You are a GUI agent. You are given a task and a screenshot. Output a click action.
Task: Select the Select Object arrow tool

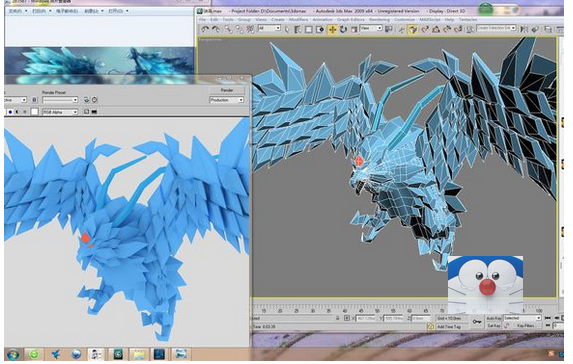pos(288,30)
